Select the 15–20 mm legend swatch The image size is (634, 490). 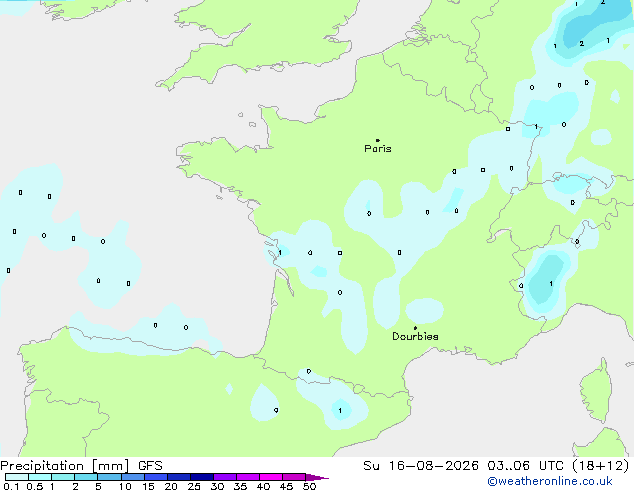click(156, 477)
